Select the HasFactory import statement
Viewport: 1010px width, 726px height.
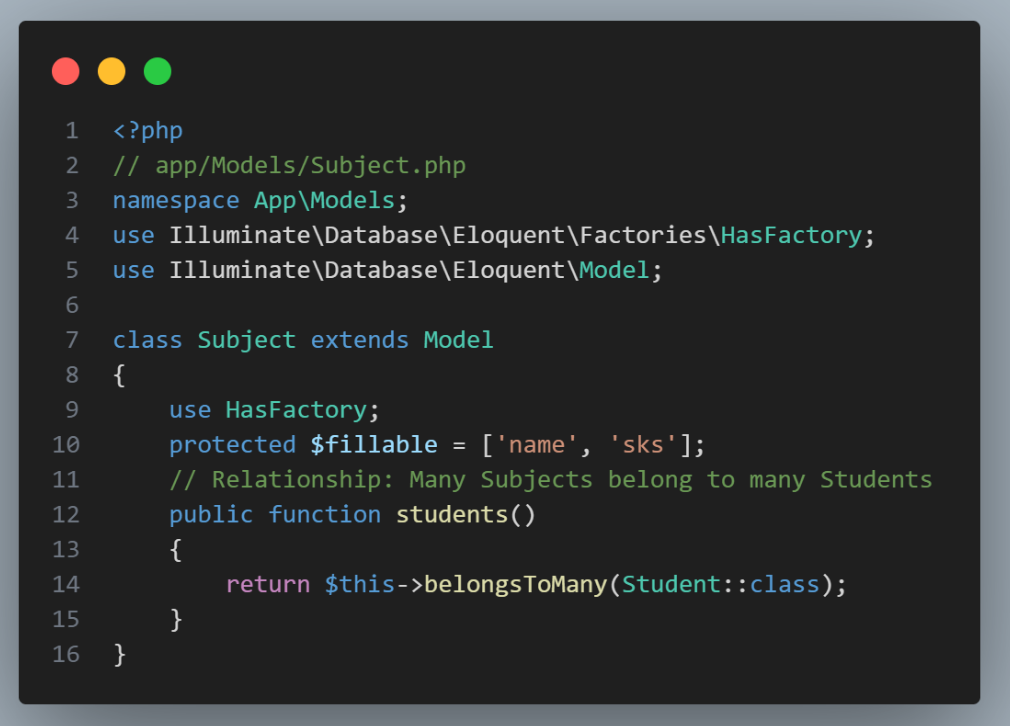[x=489, y=234]
